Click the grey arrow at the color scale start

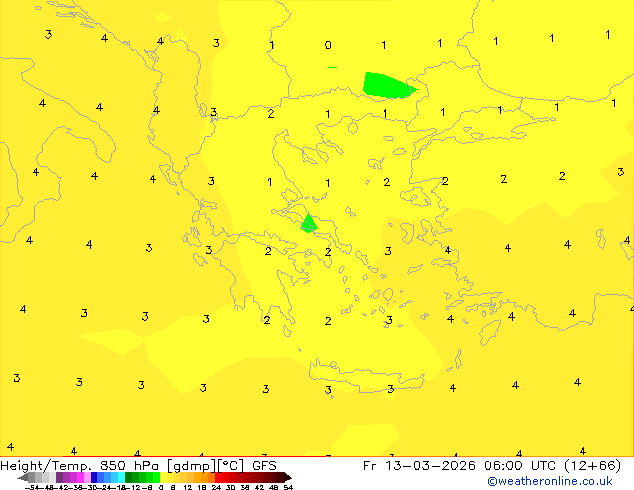click(23, 478)
